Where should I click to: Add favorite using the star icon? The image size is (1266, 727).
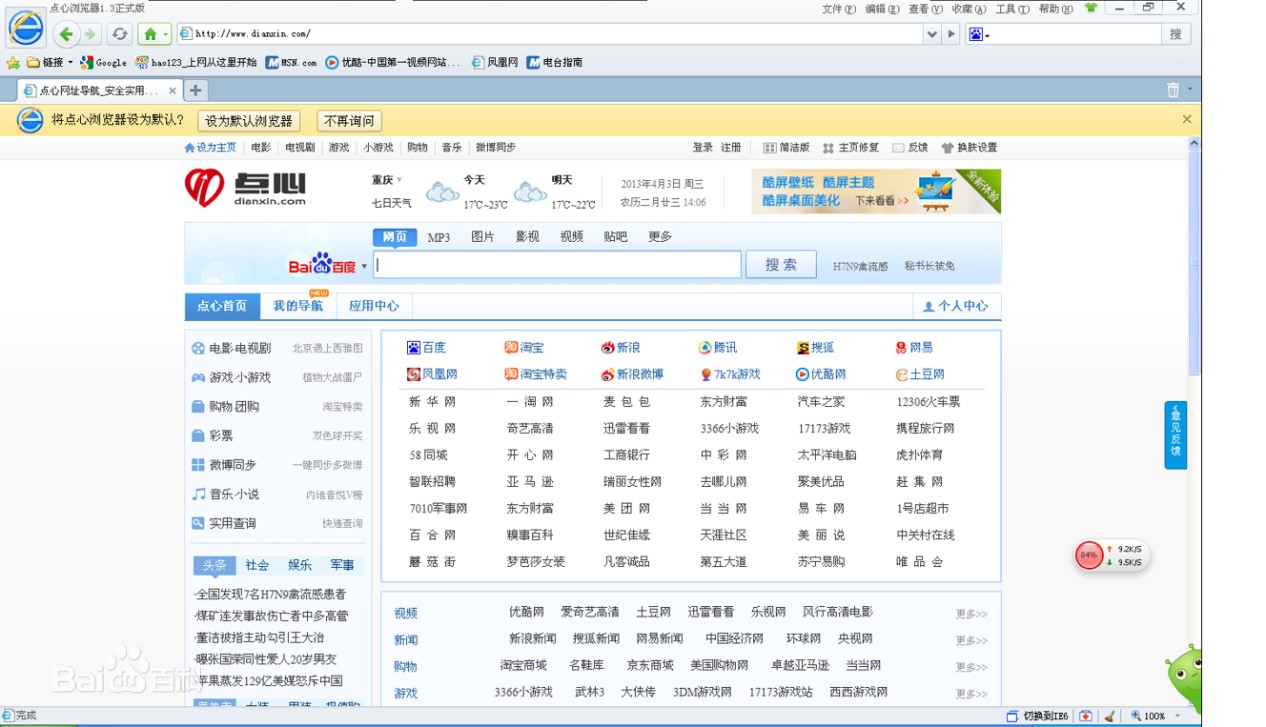click(x=13, y=62)
